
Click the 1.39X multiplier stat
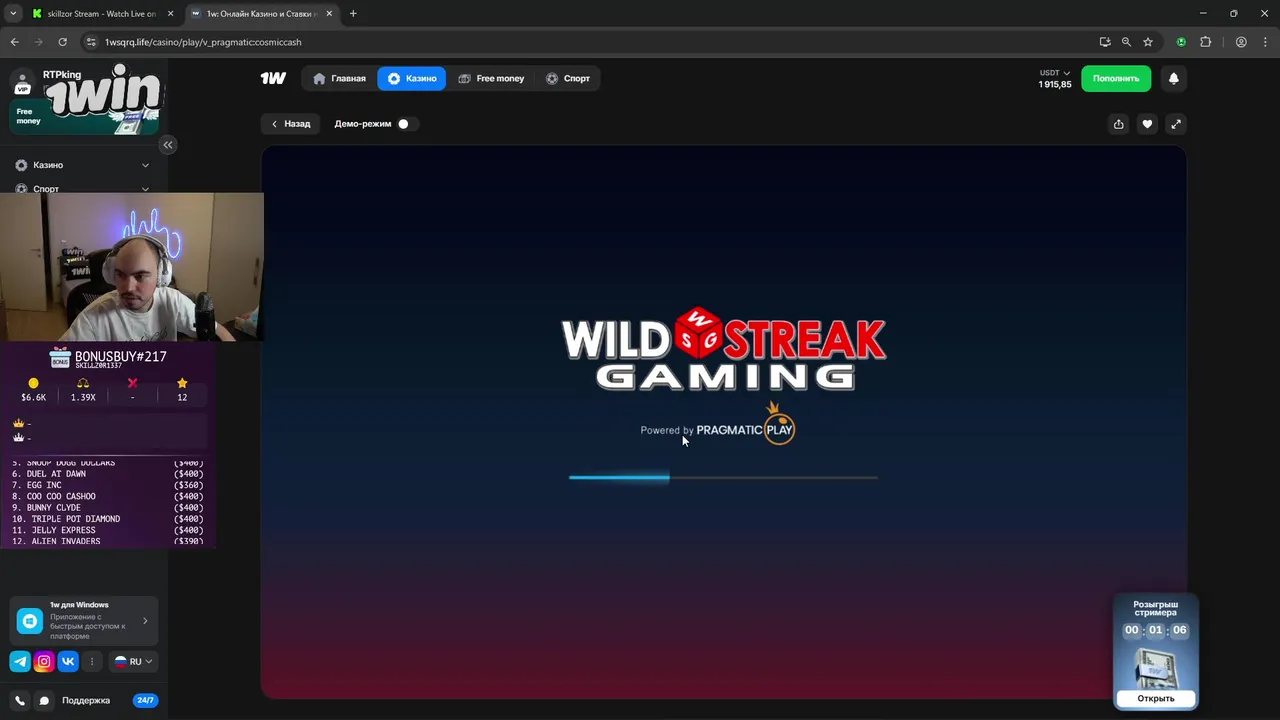pyautogui.click(x=83, y=390)
